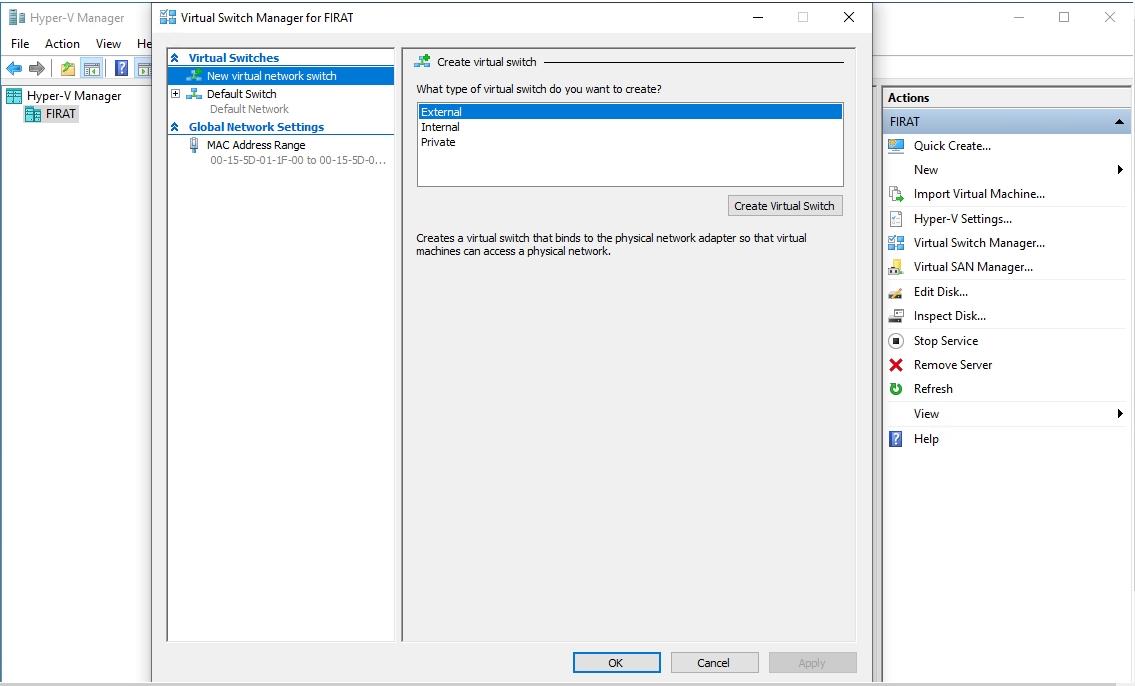Toggle the Show/Hide Action Pane toolbar icon
Viewport: 1135px width, 686px height.
click(145, 69)
